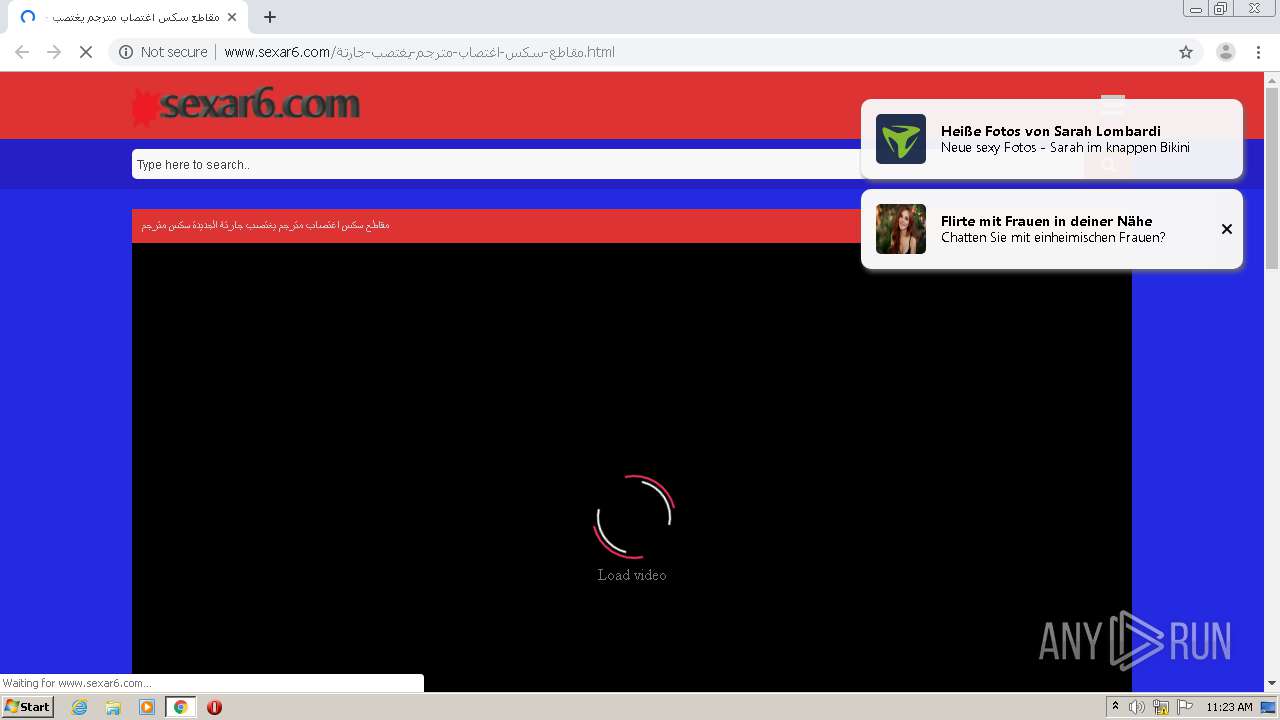Click the browser Back arrow button
The height and width of the screenshot is (720, 1280).
[22, 52]
